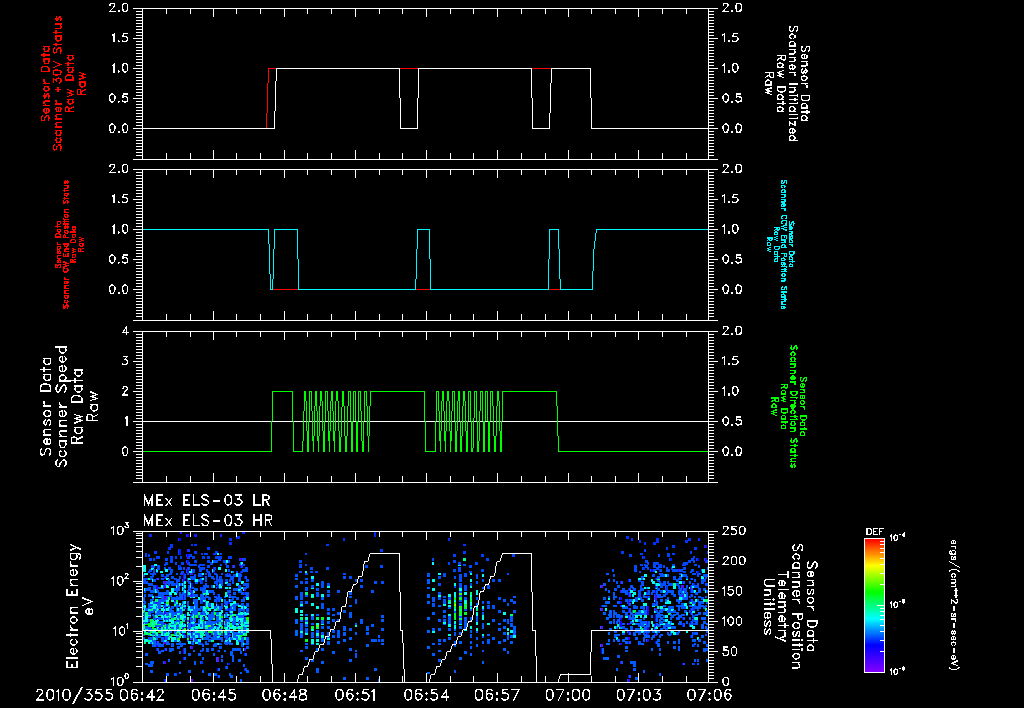Click the "250" tick on the Scanner Position axis
1024x708 pixels.
(x=733, y=531)
